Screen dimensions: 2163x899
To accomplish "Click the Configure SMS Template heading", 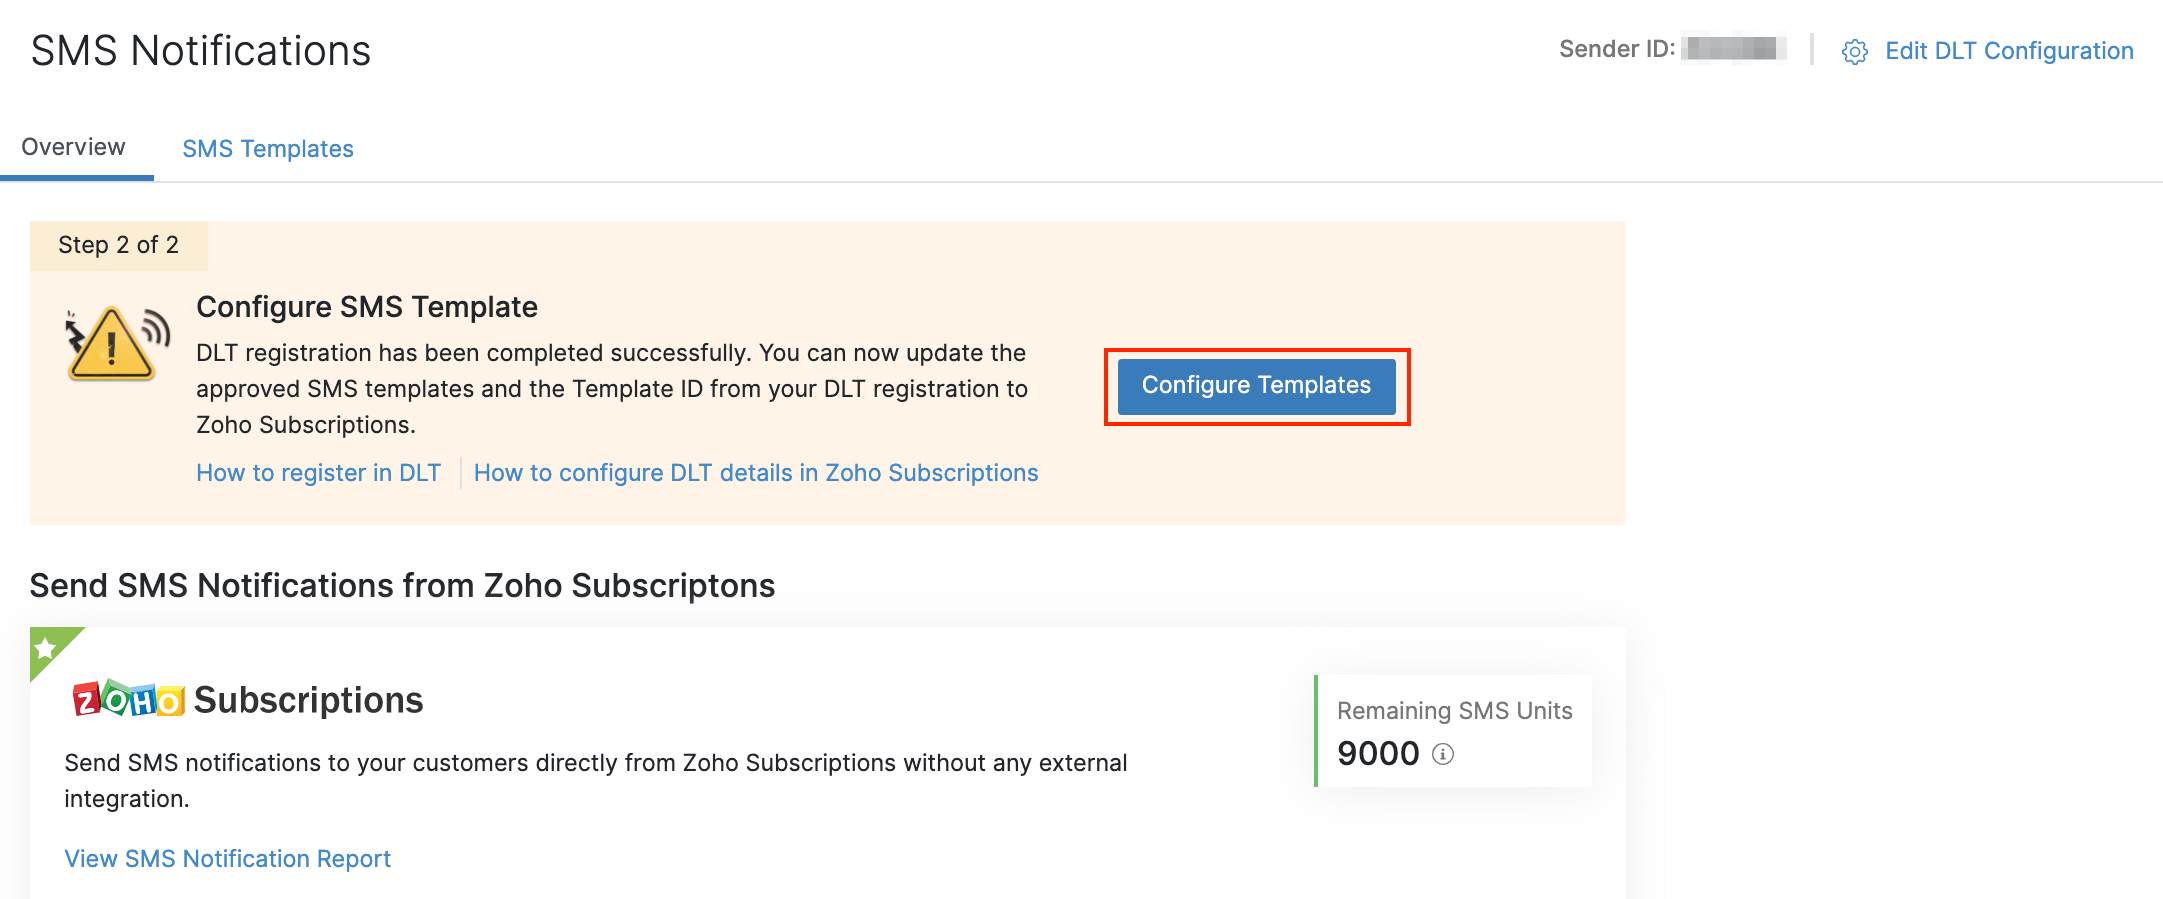I will point(366,307).
